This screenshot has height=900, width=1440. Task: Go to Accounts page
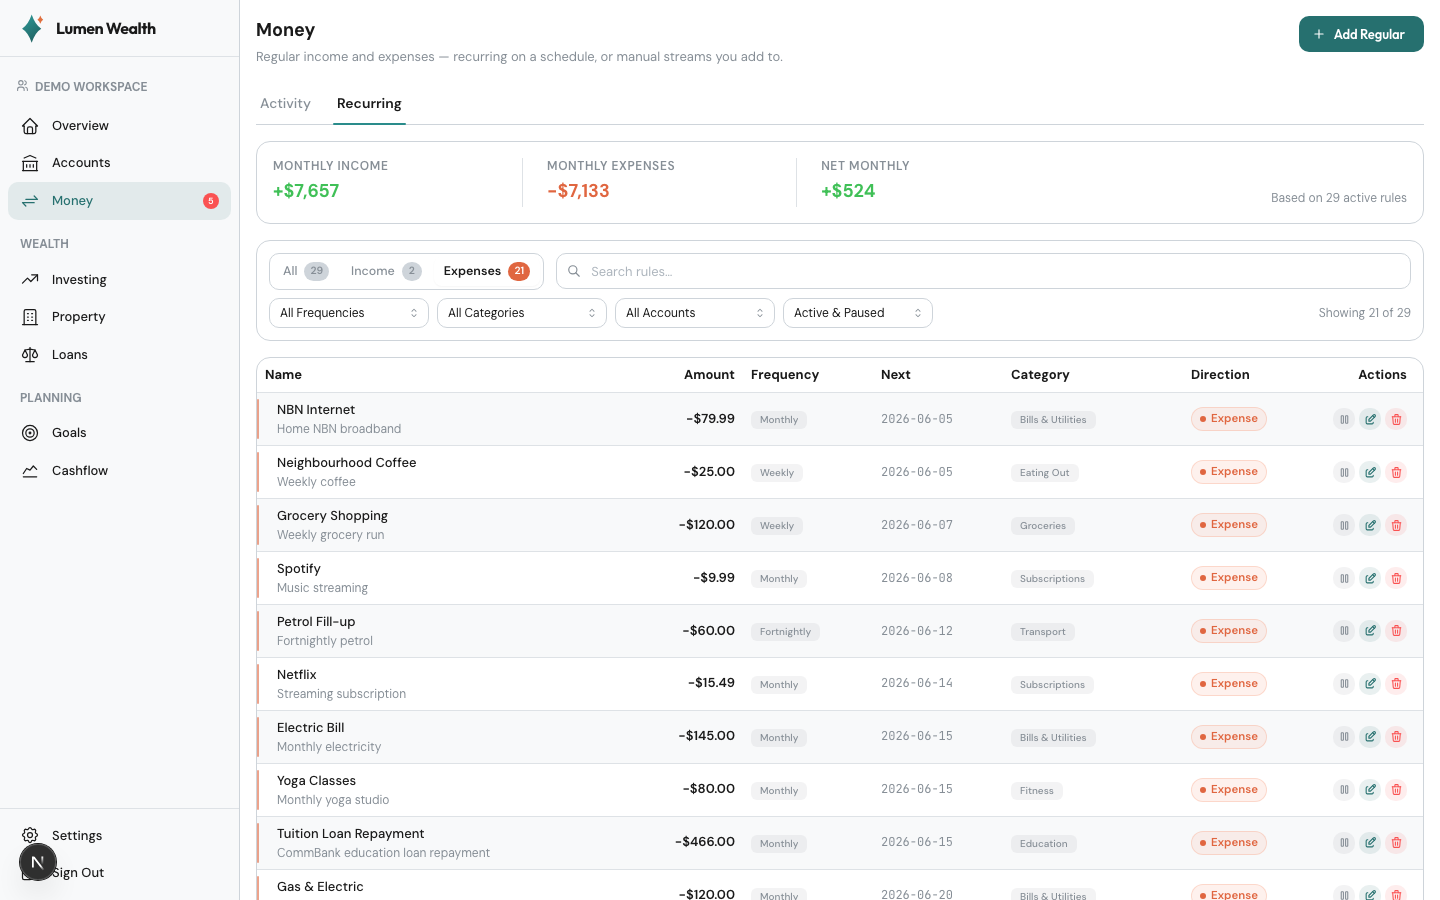coord(119,163)
